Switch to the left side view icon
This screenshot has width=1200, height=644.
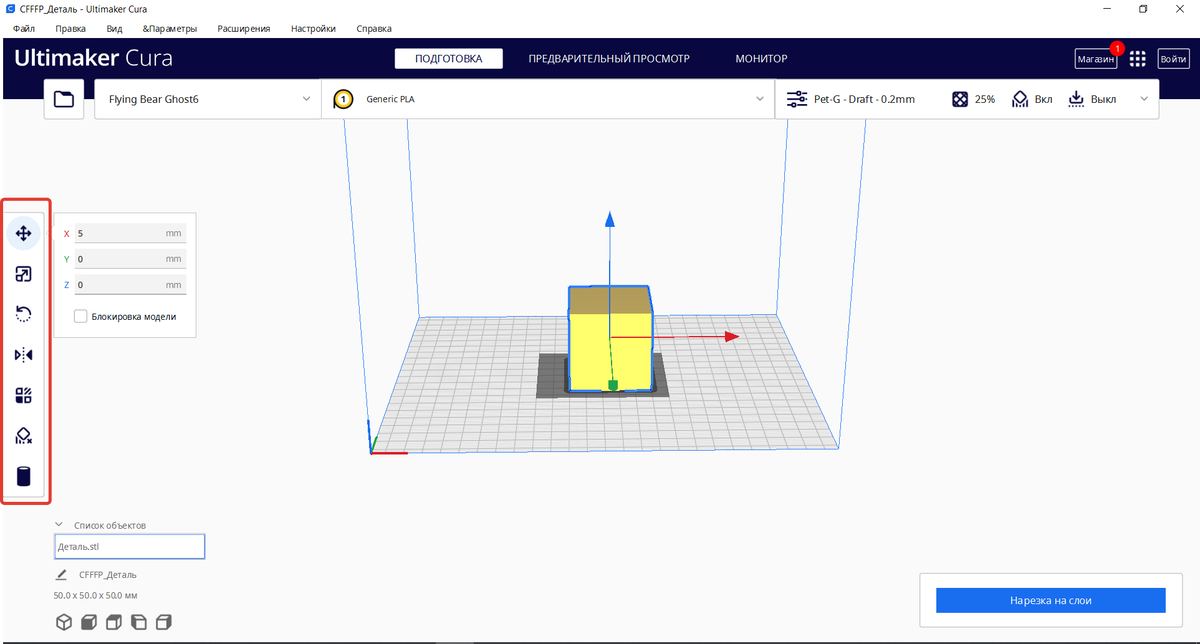coord(139,622)
